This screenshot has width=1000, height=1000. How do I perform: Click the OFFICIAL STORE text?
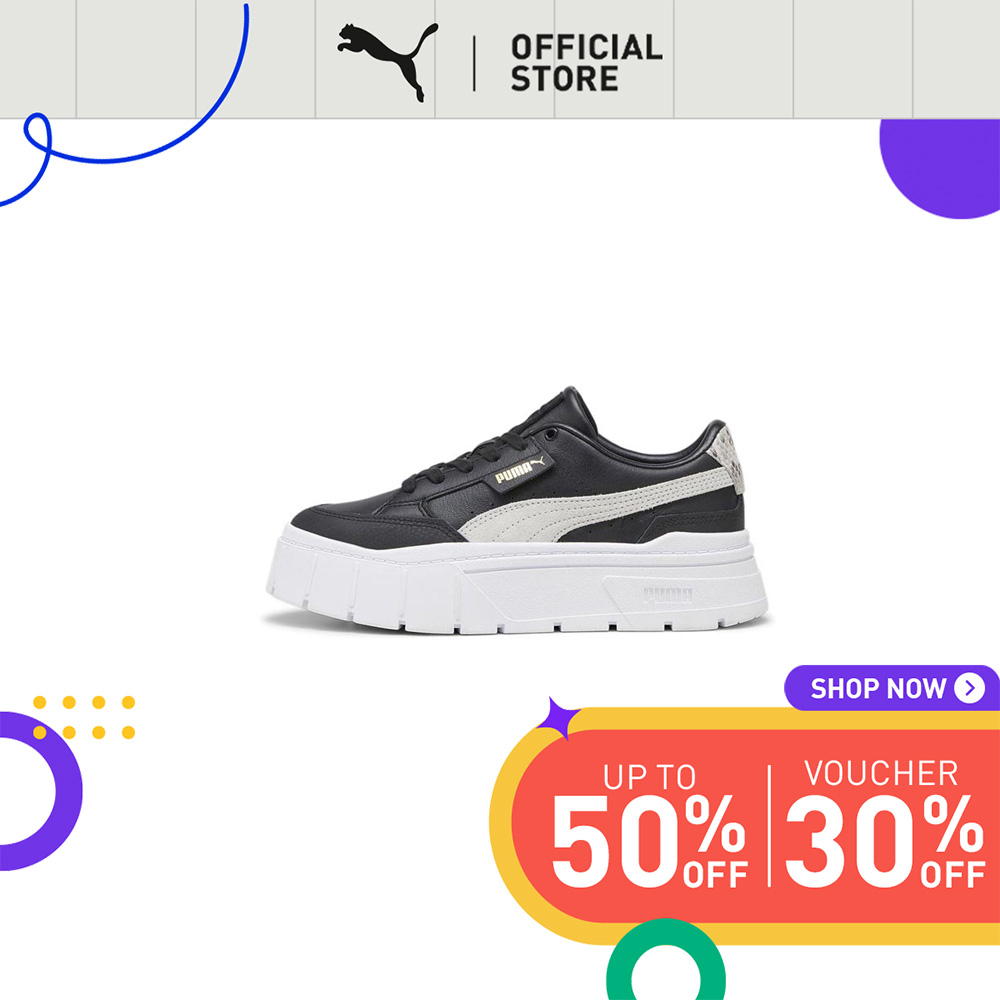point(587,63)
